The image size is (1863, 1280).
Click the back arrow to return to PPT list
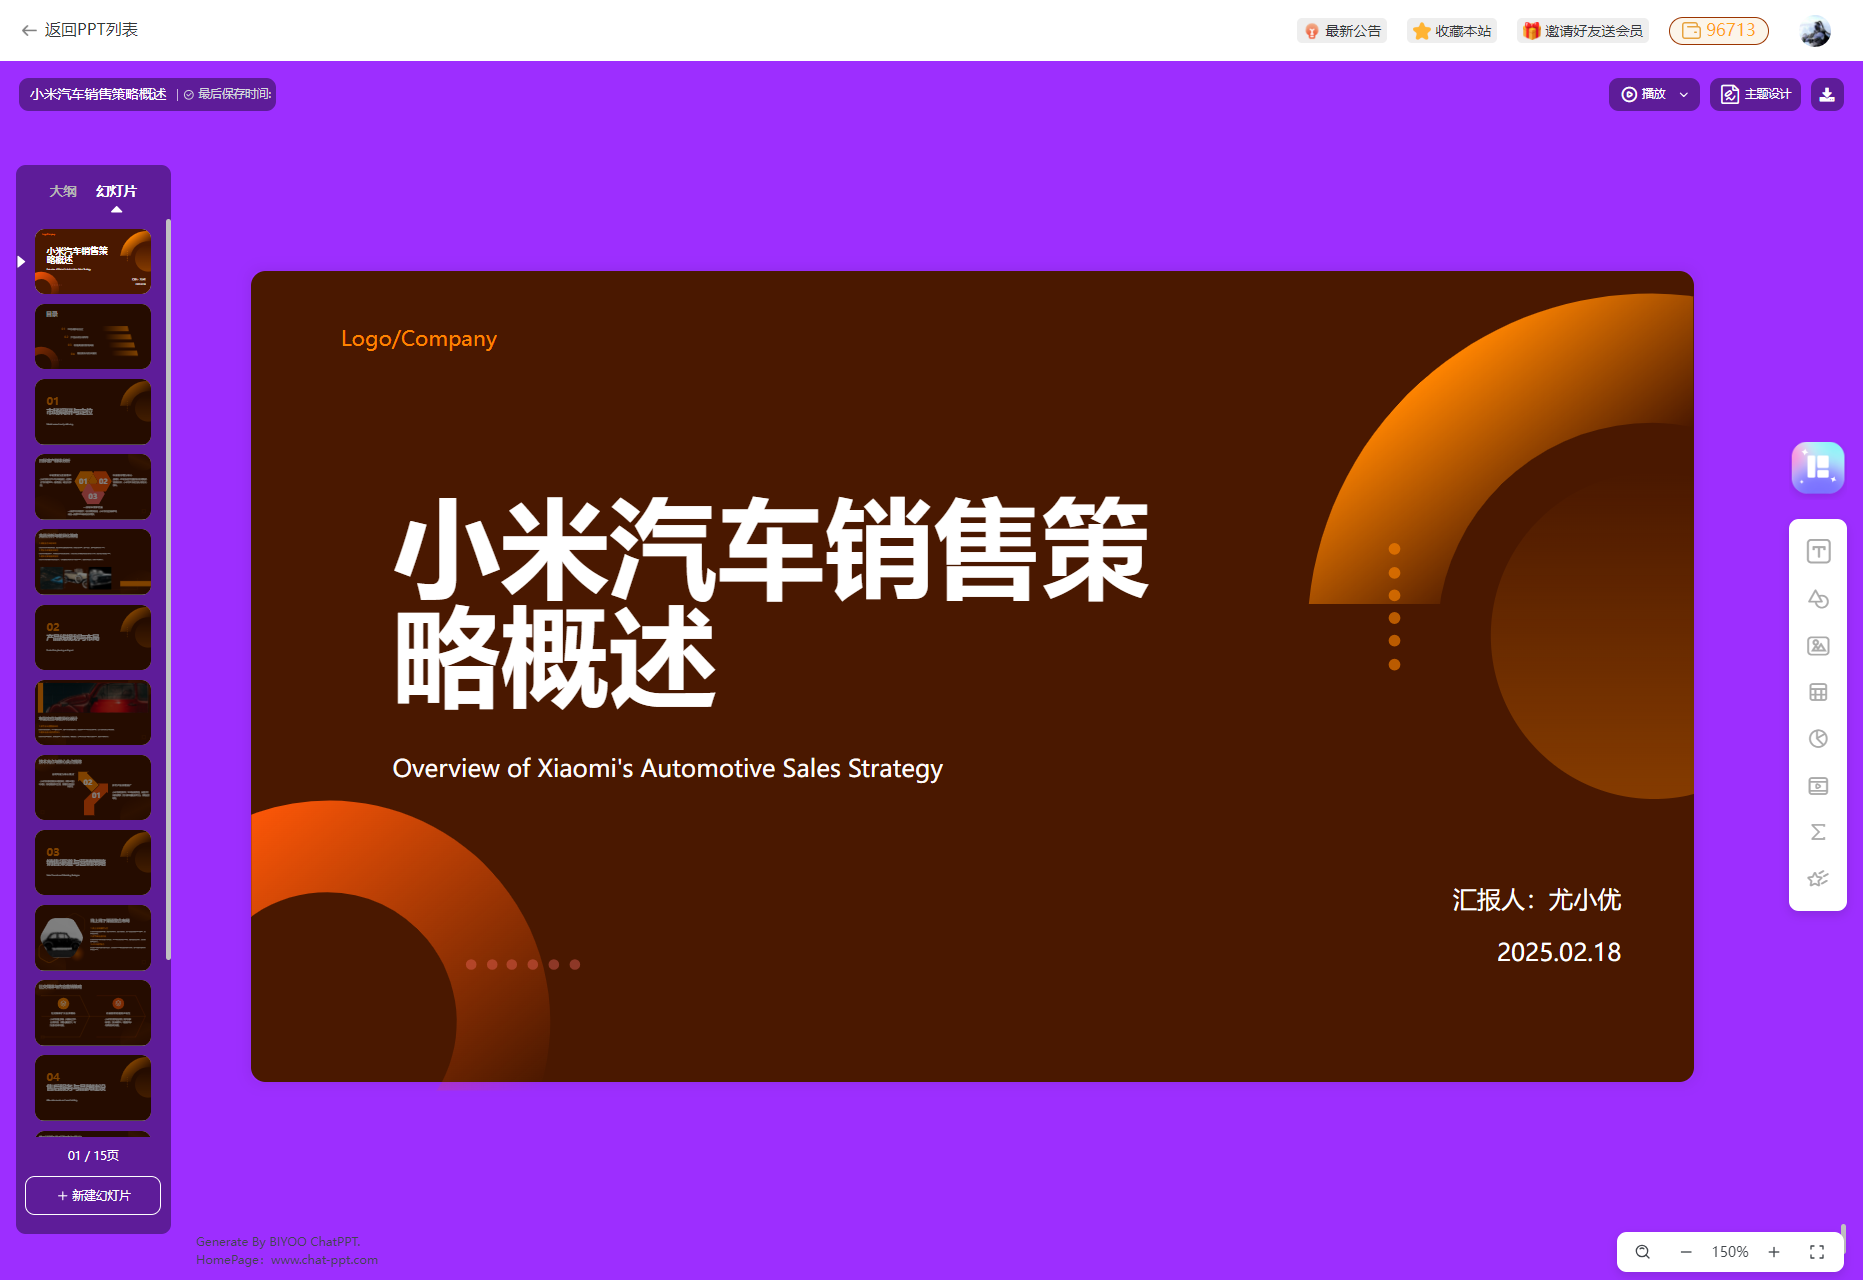(29, 30)
